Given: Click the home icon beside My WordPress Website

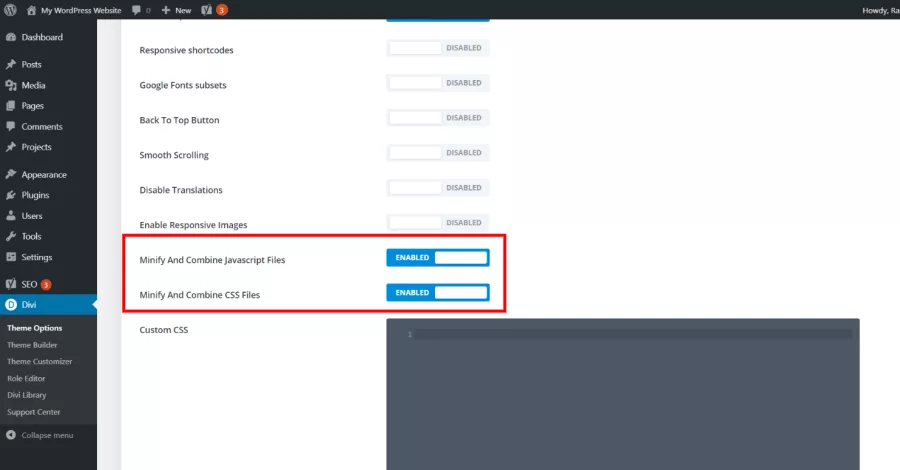Looking at the screenshot, I should [32, 10].
